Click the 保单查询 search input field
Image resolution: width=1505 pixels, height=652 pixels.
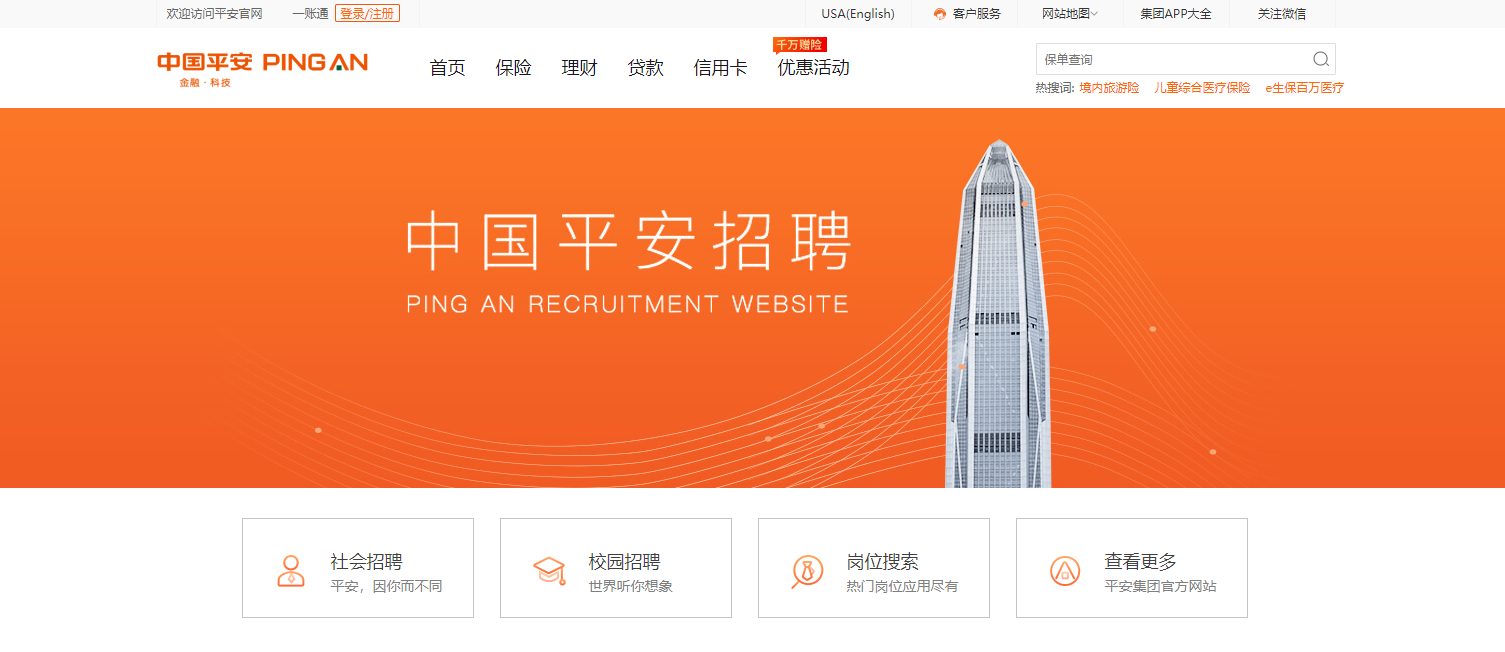1175,59
